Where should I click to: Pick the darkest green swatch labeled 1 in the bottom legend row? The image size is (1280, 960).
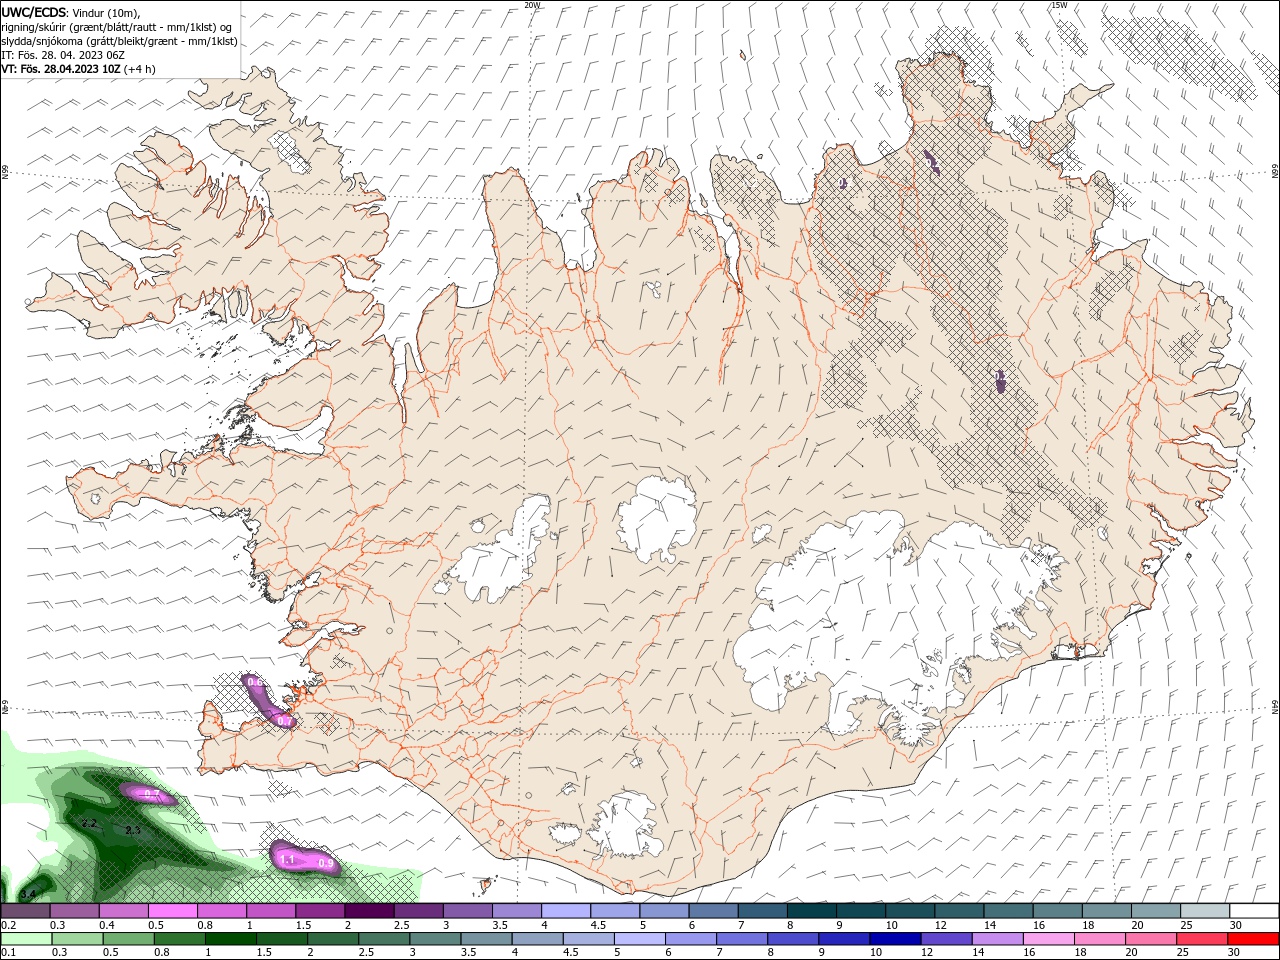230,939
